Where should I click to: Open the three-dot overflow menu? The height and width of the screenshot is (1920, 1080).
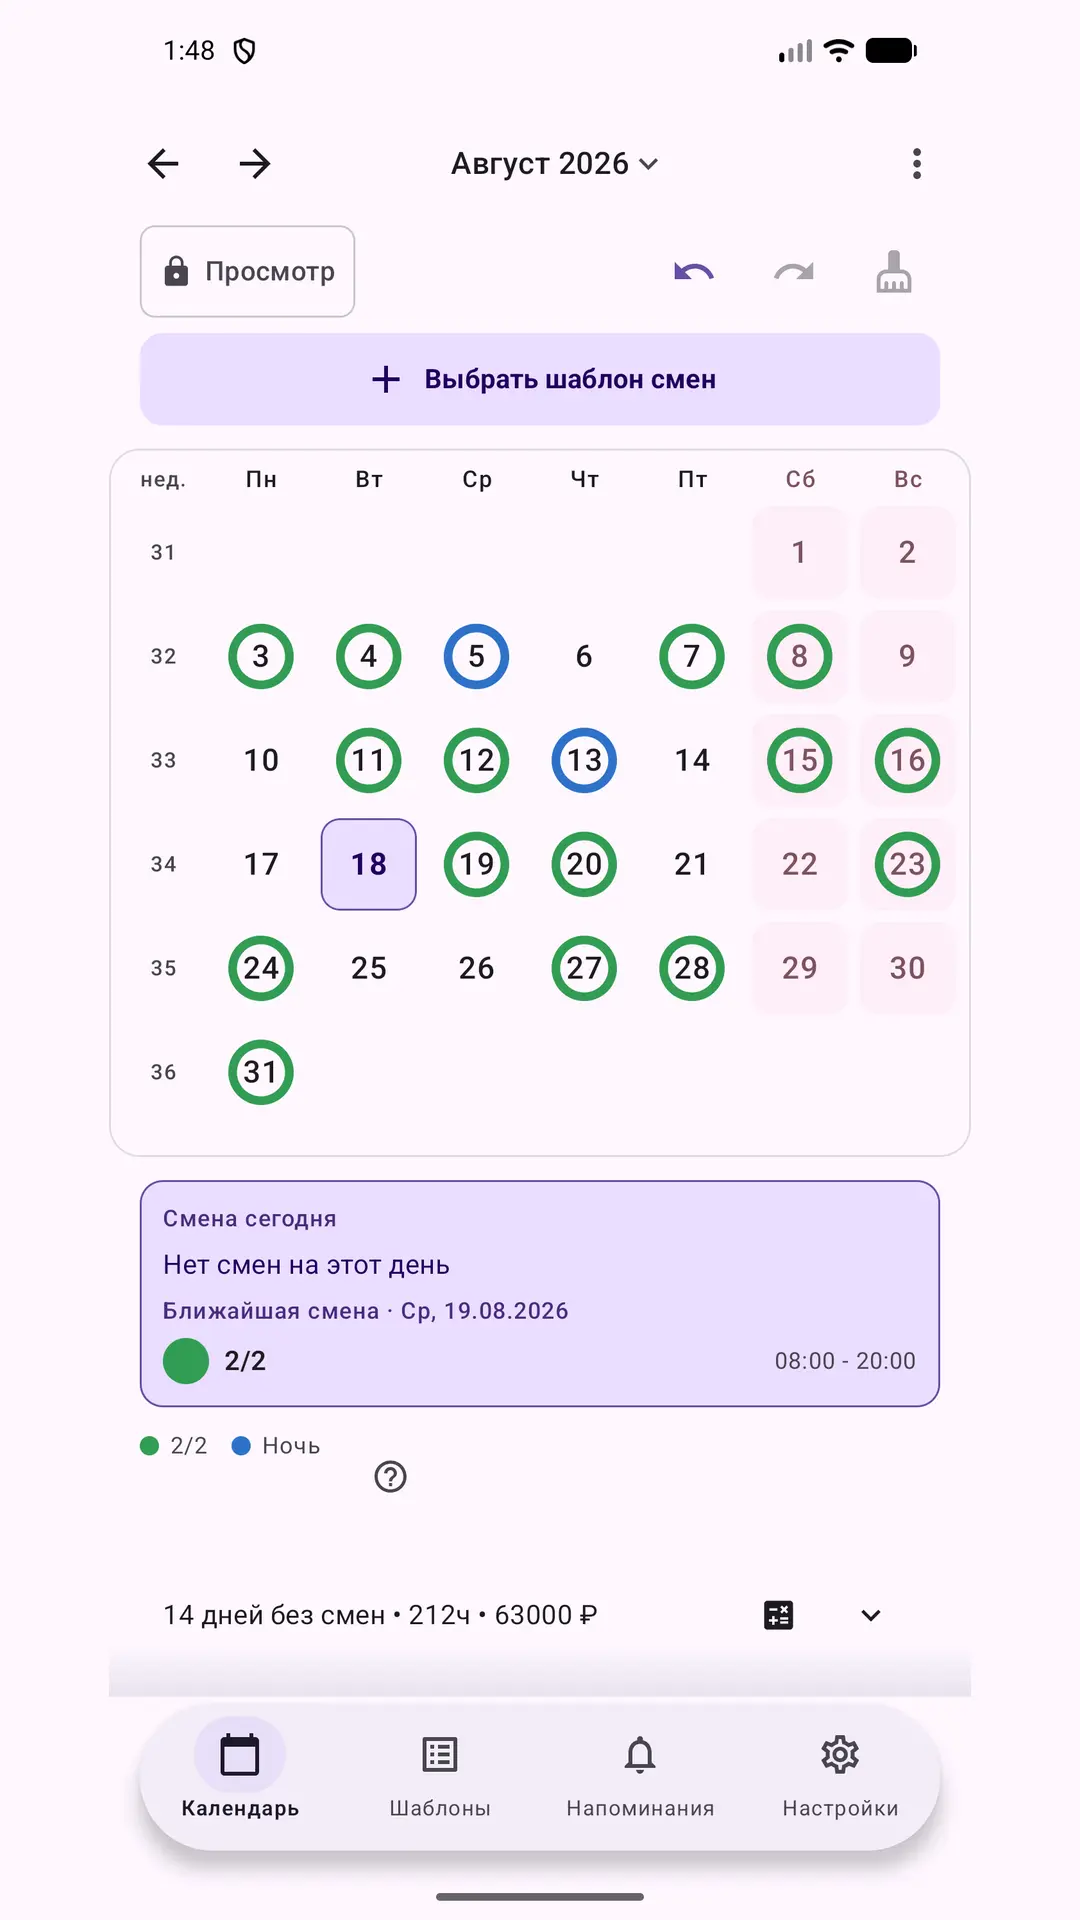point(917,164)
